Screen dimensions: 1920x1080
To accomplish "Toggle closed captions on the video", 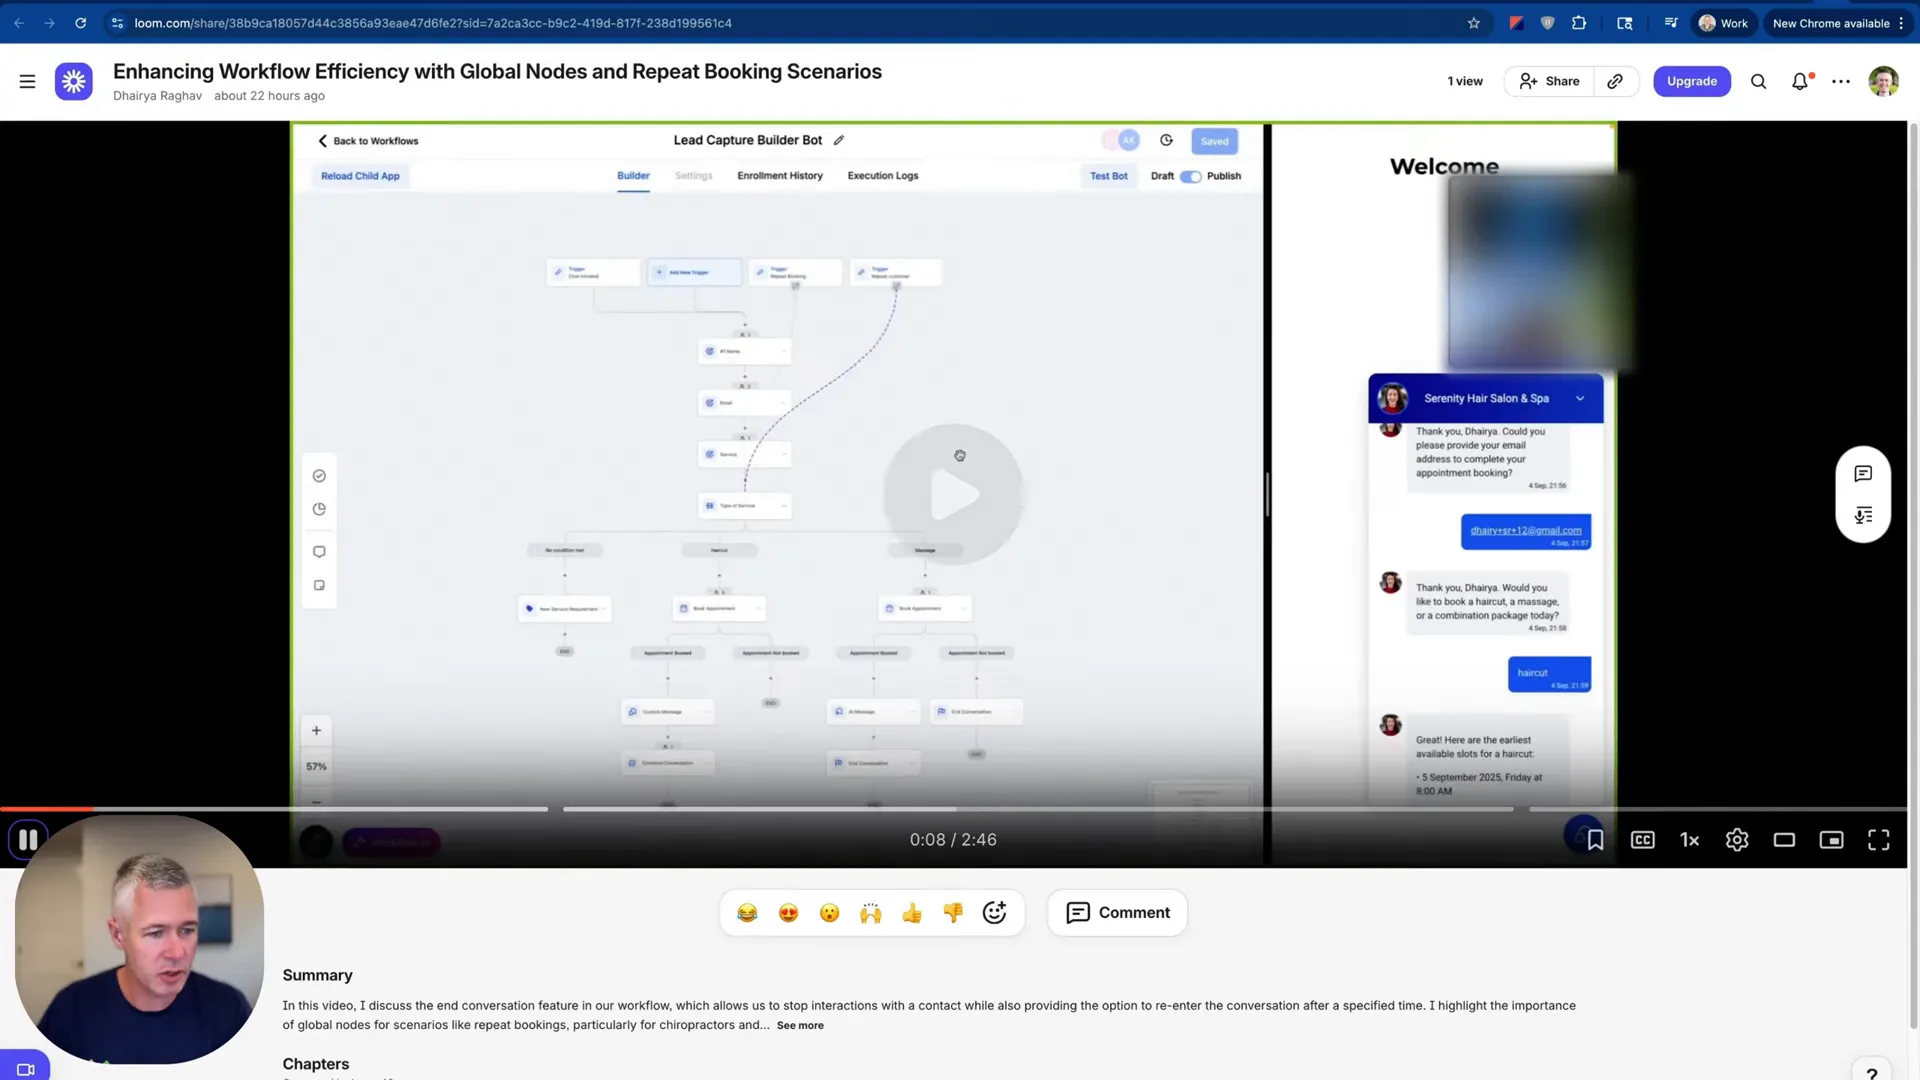I will (1642, 840).
